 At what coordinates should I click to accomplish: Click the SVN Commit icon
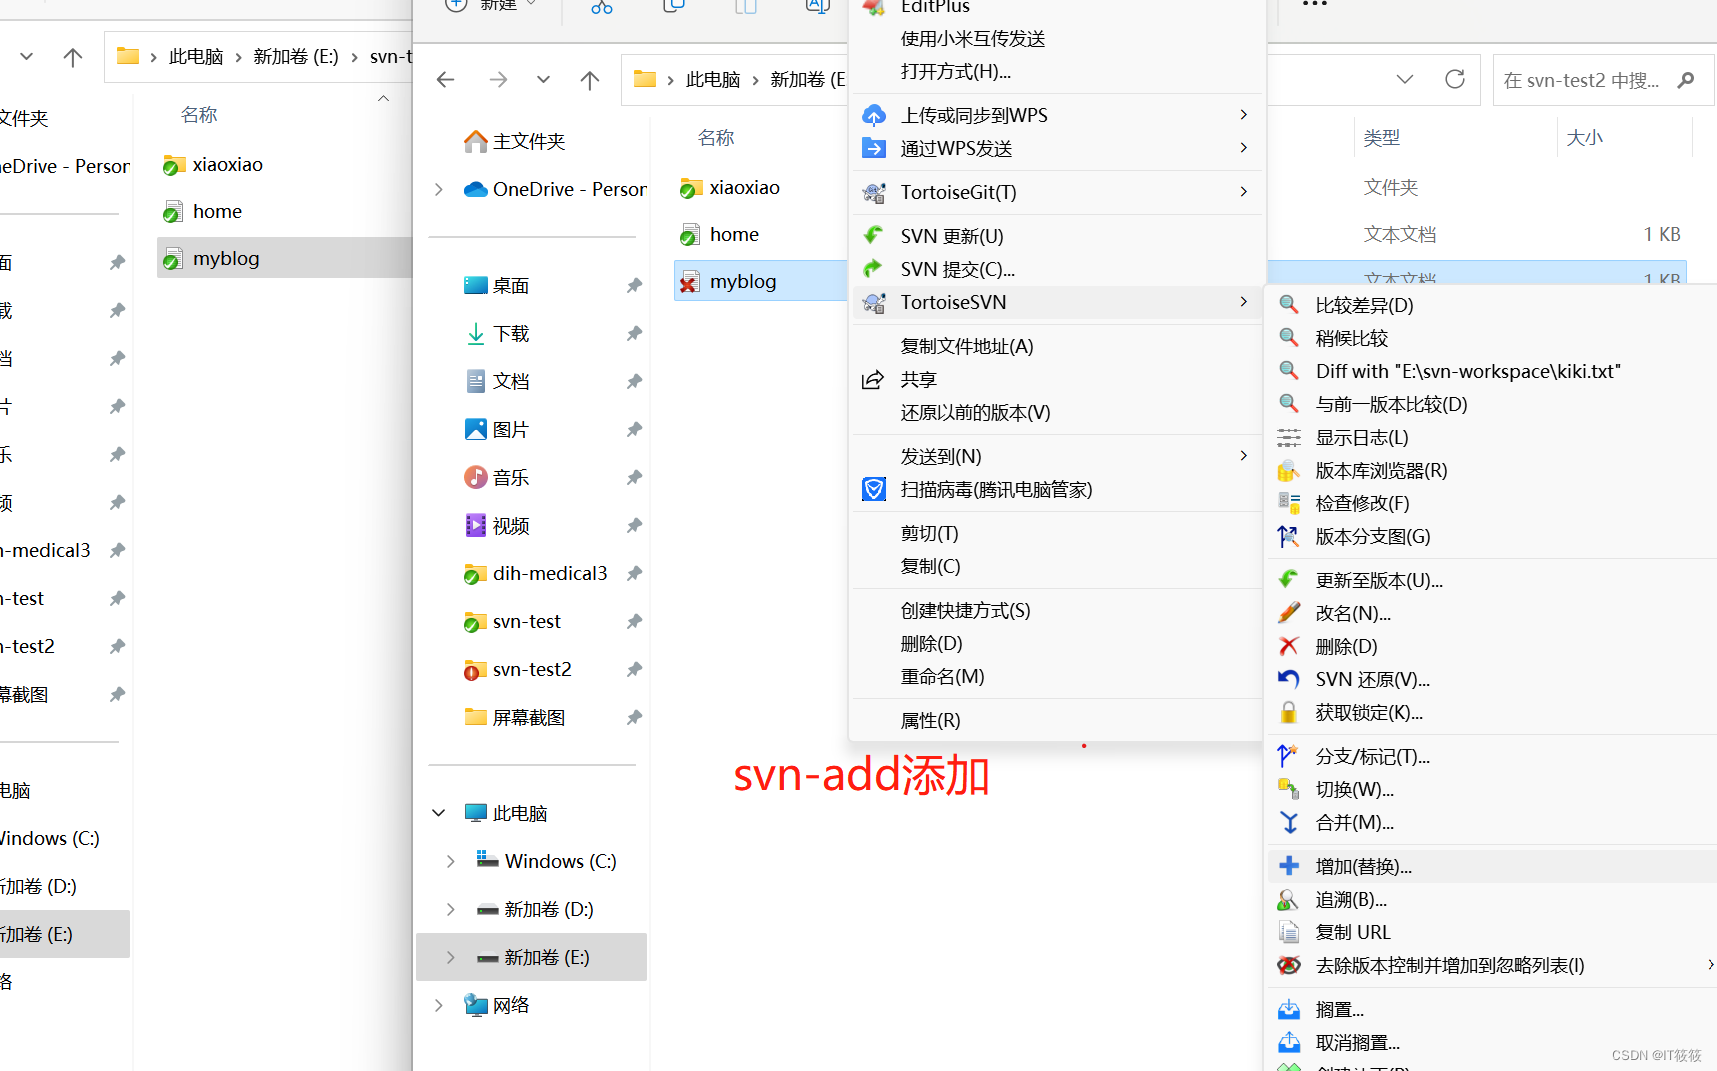click(874, 269)
